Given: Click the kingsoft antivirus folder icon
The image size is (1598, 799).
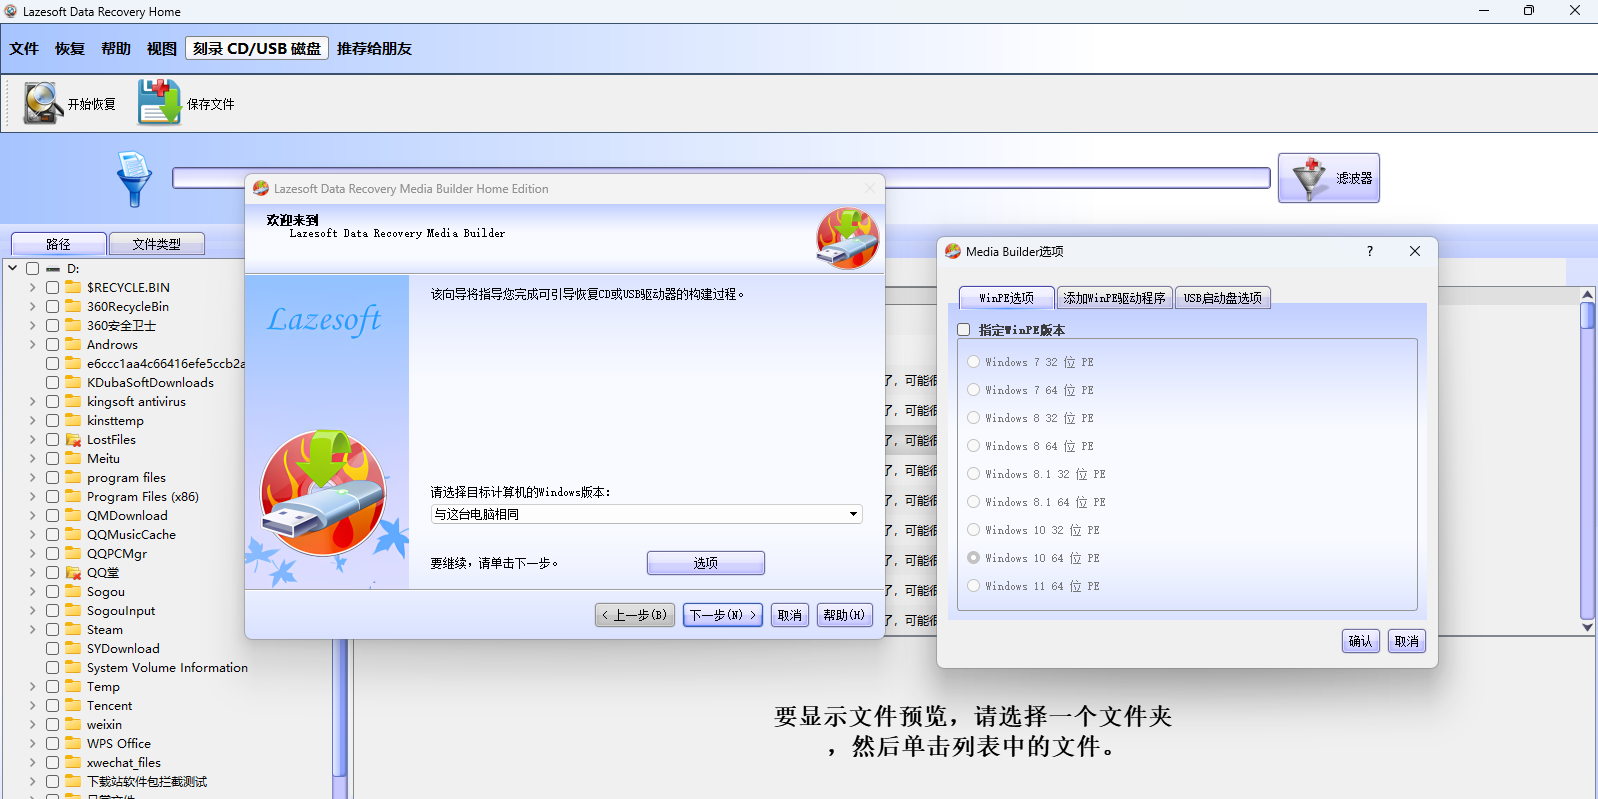Looking at the screenshot, I should (x=73, y=402).
